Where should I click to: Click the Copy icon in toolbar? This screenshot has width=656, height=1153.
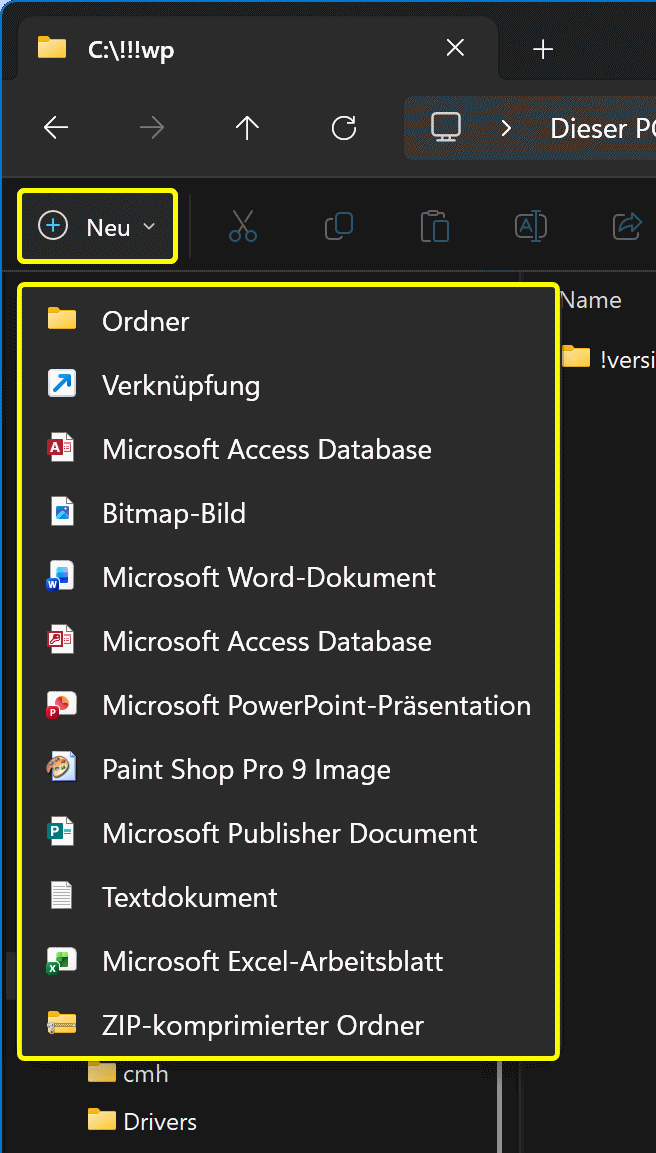coord(339,227)
